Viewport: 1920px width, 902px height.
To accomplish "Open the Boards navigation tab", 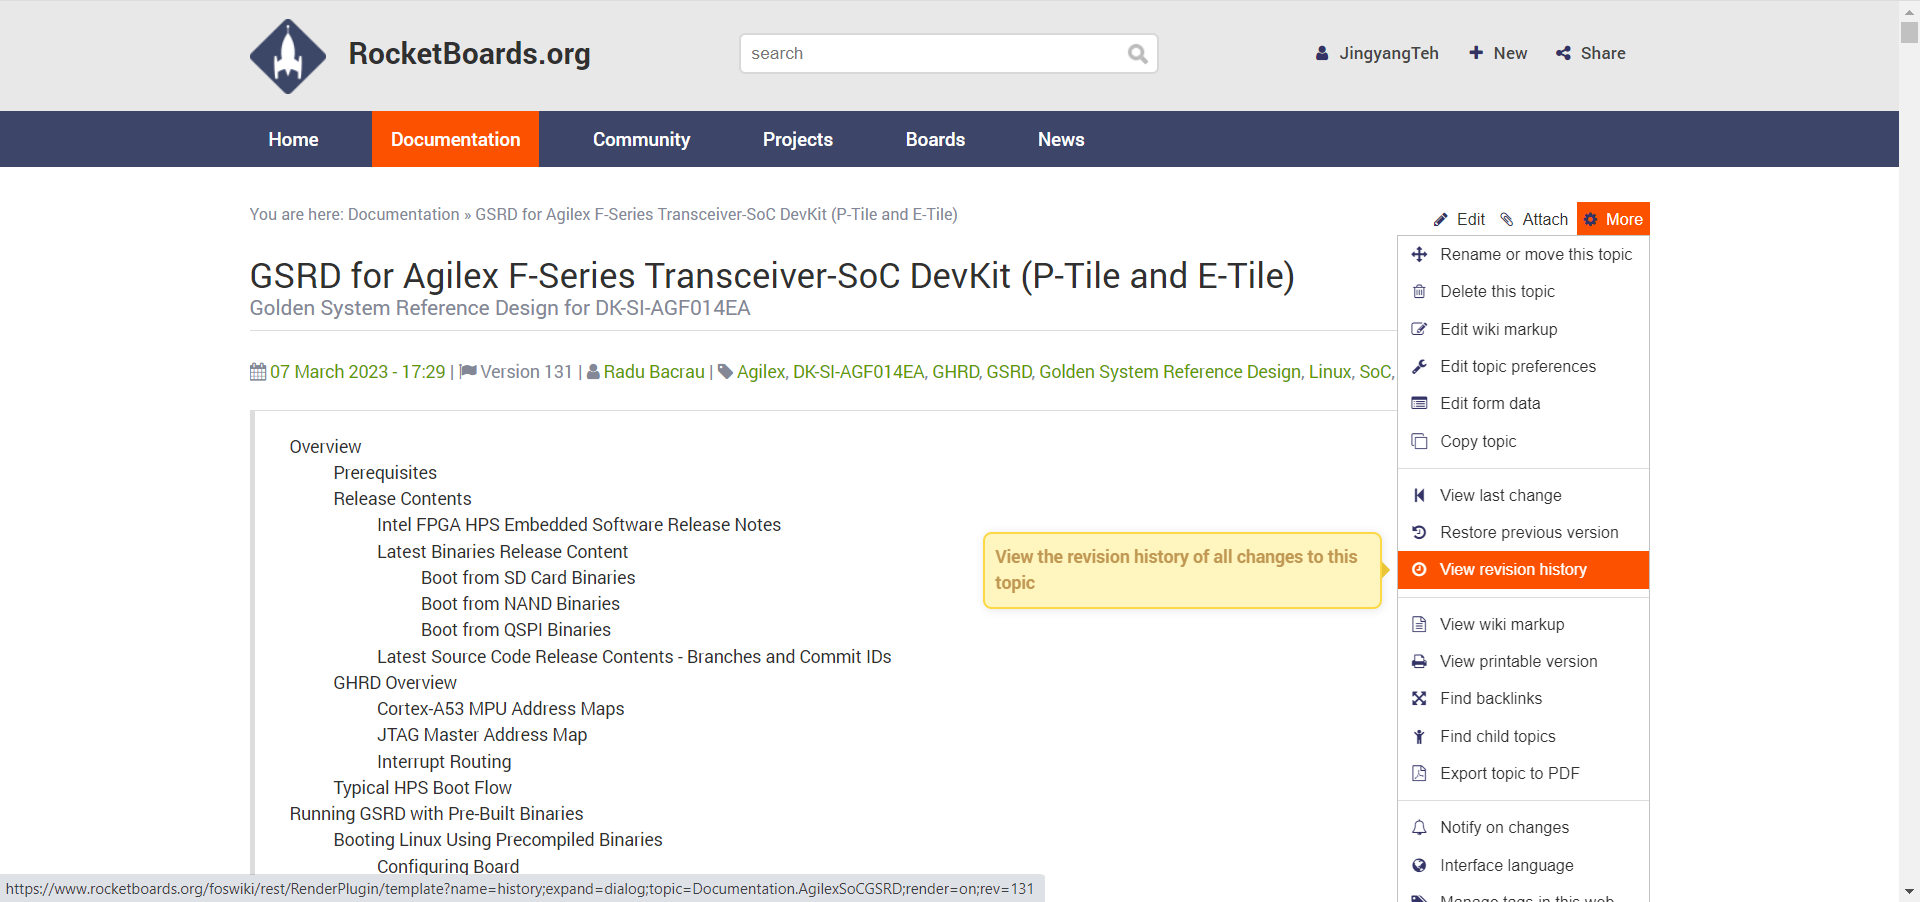I will click(935, 140).
